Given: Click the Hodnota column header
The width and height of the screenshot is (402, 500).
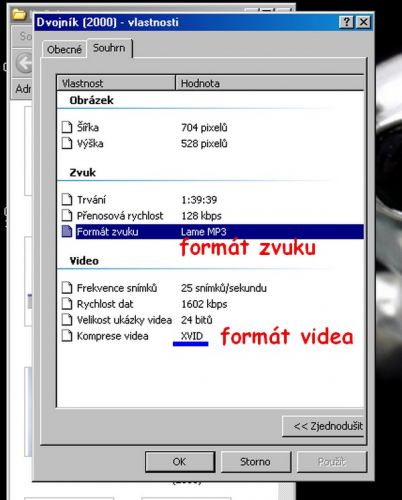Looking at the screenshot, I should click(269, 83).
